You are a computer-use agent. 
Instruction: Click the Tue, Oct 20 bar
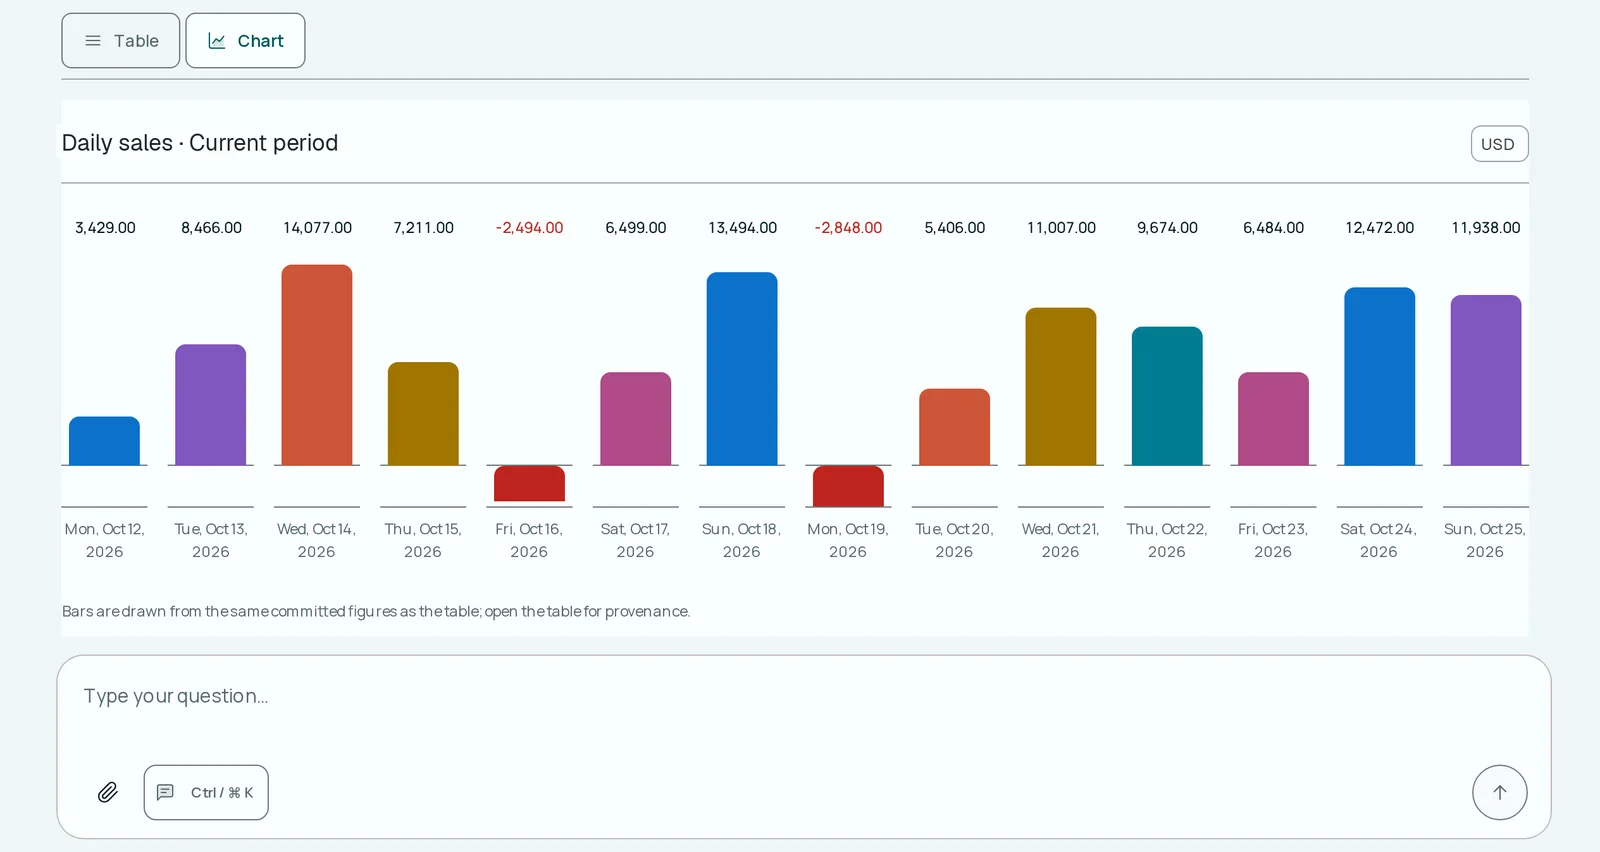coord(954,427)
